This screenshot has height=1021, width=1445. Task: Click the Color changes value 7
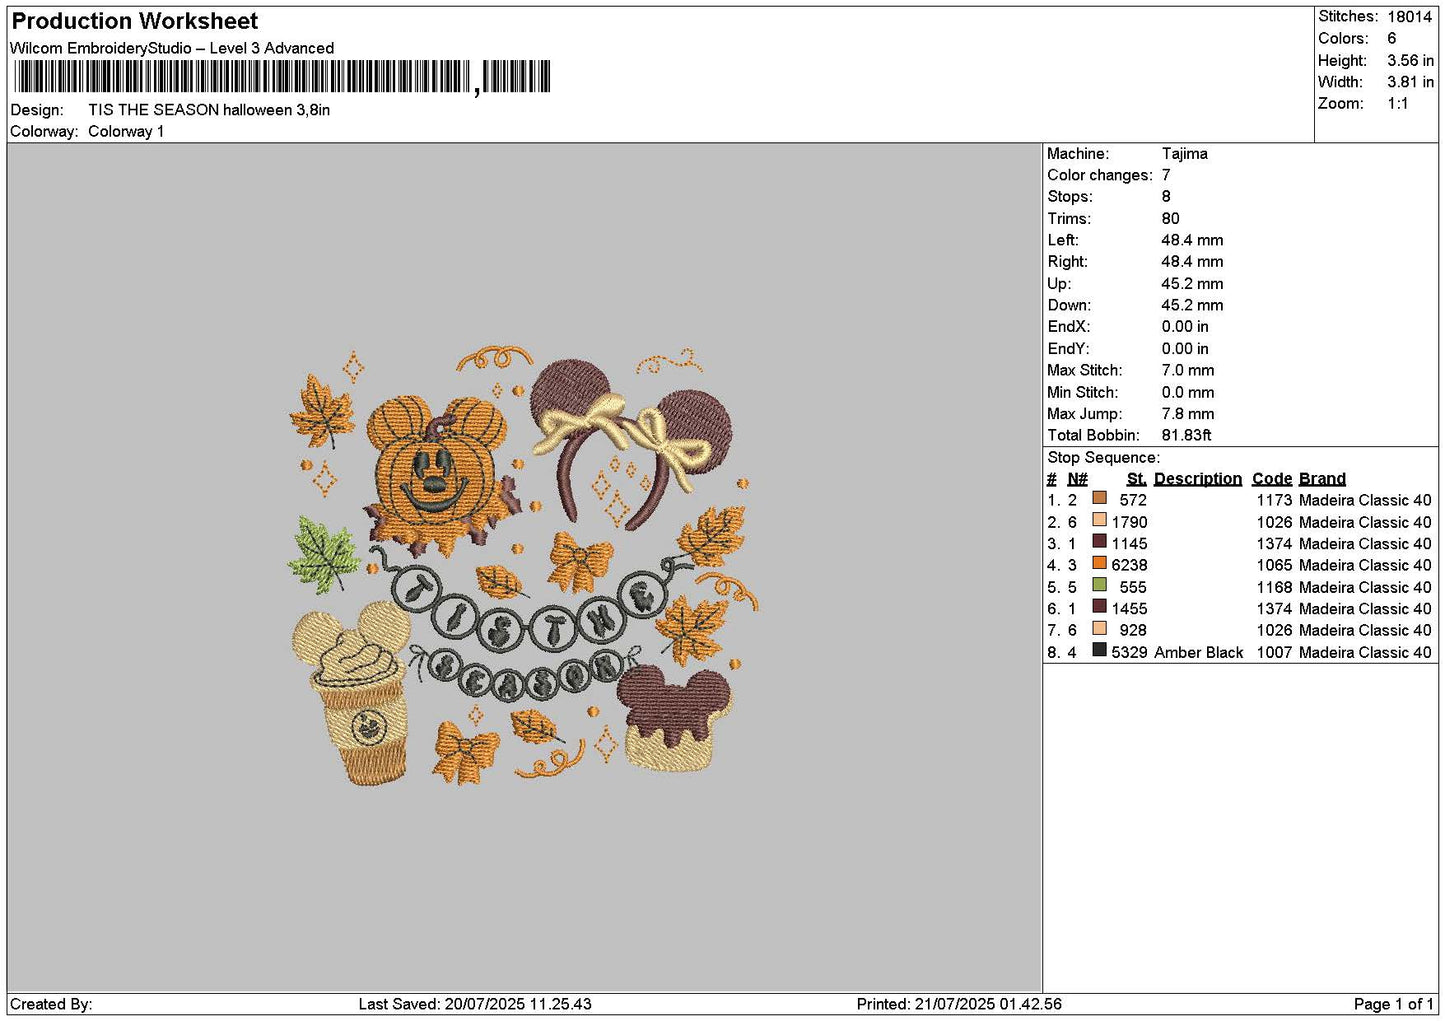1166,176
